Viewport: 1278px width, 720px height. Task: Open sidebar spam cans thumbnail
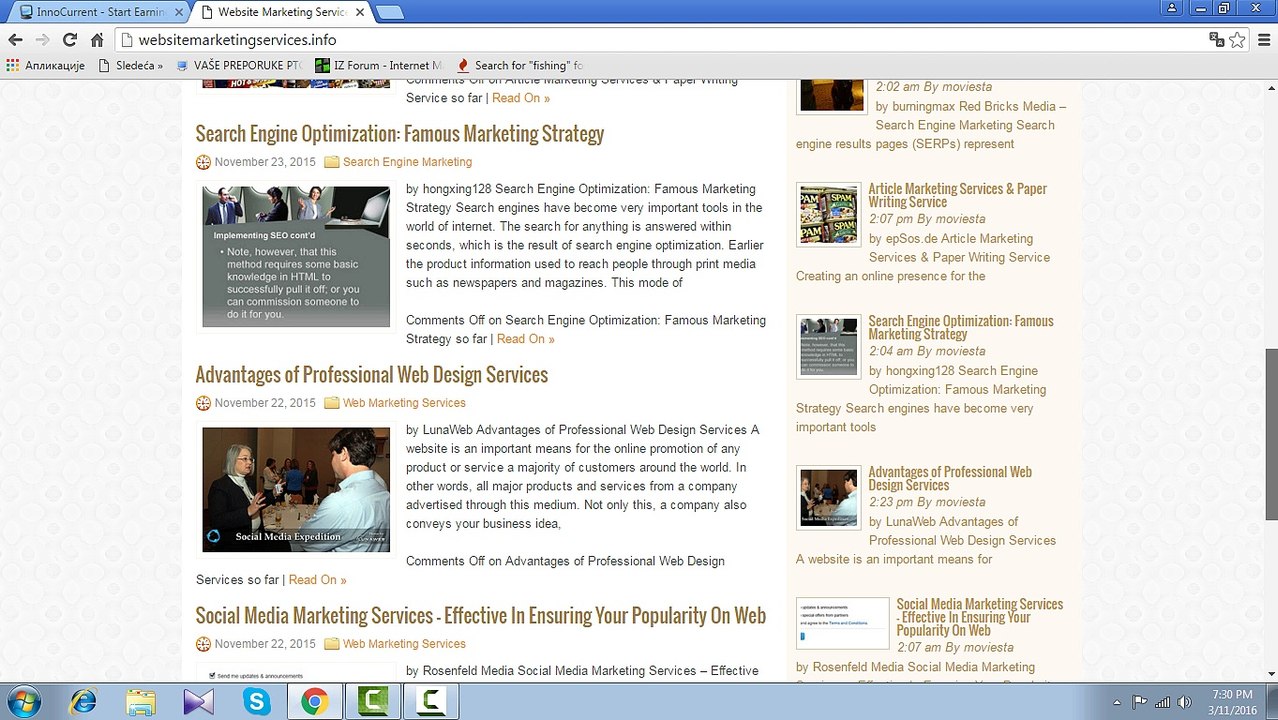829,214
